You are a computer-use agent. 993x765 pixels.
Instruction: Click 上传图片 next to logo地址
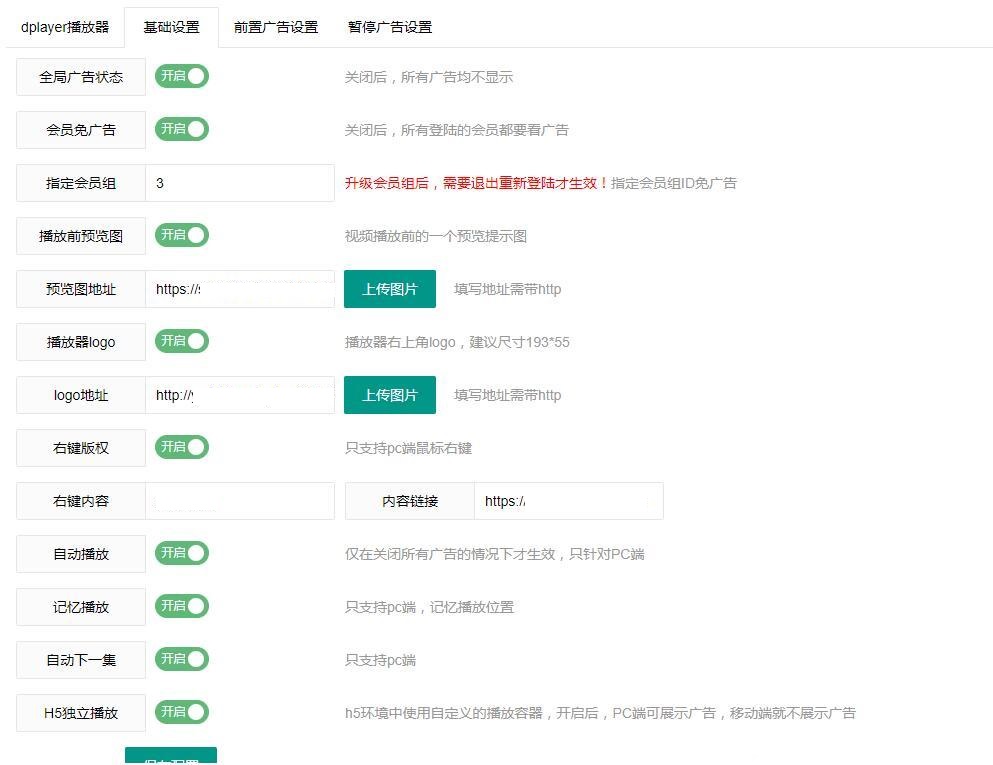[389, 394]
